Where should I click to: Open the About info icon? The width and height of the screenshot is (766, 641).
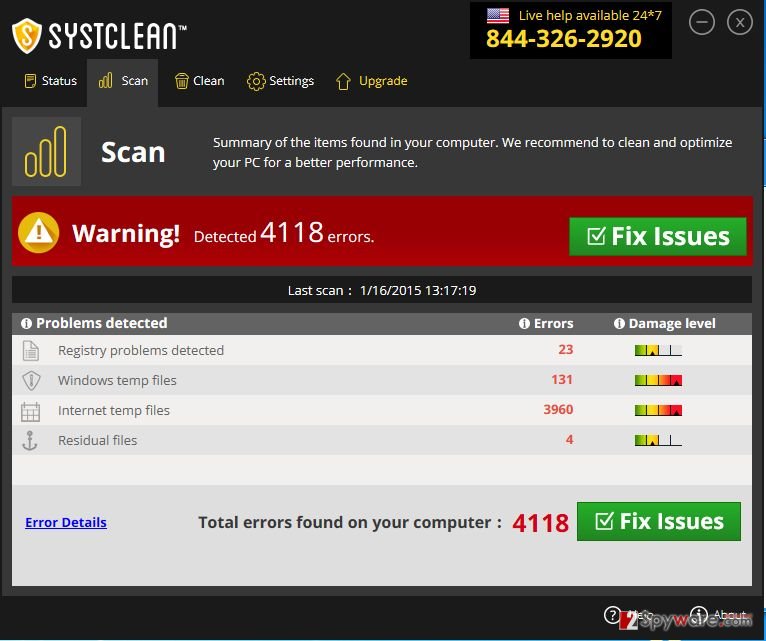(699, 614)
